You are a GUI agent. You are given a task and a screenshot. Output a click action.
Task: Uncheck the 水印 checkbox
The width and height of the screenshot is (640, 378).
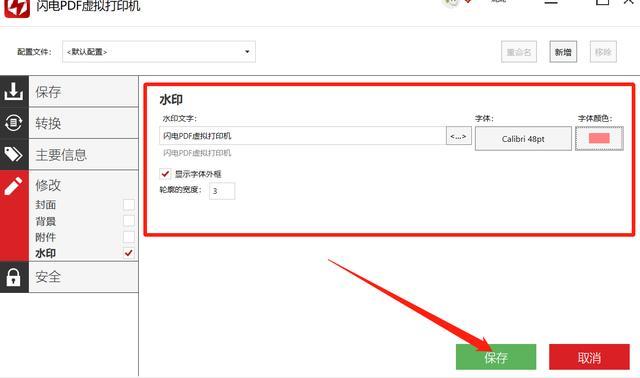pos(129,253)
